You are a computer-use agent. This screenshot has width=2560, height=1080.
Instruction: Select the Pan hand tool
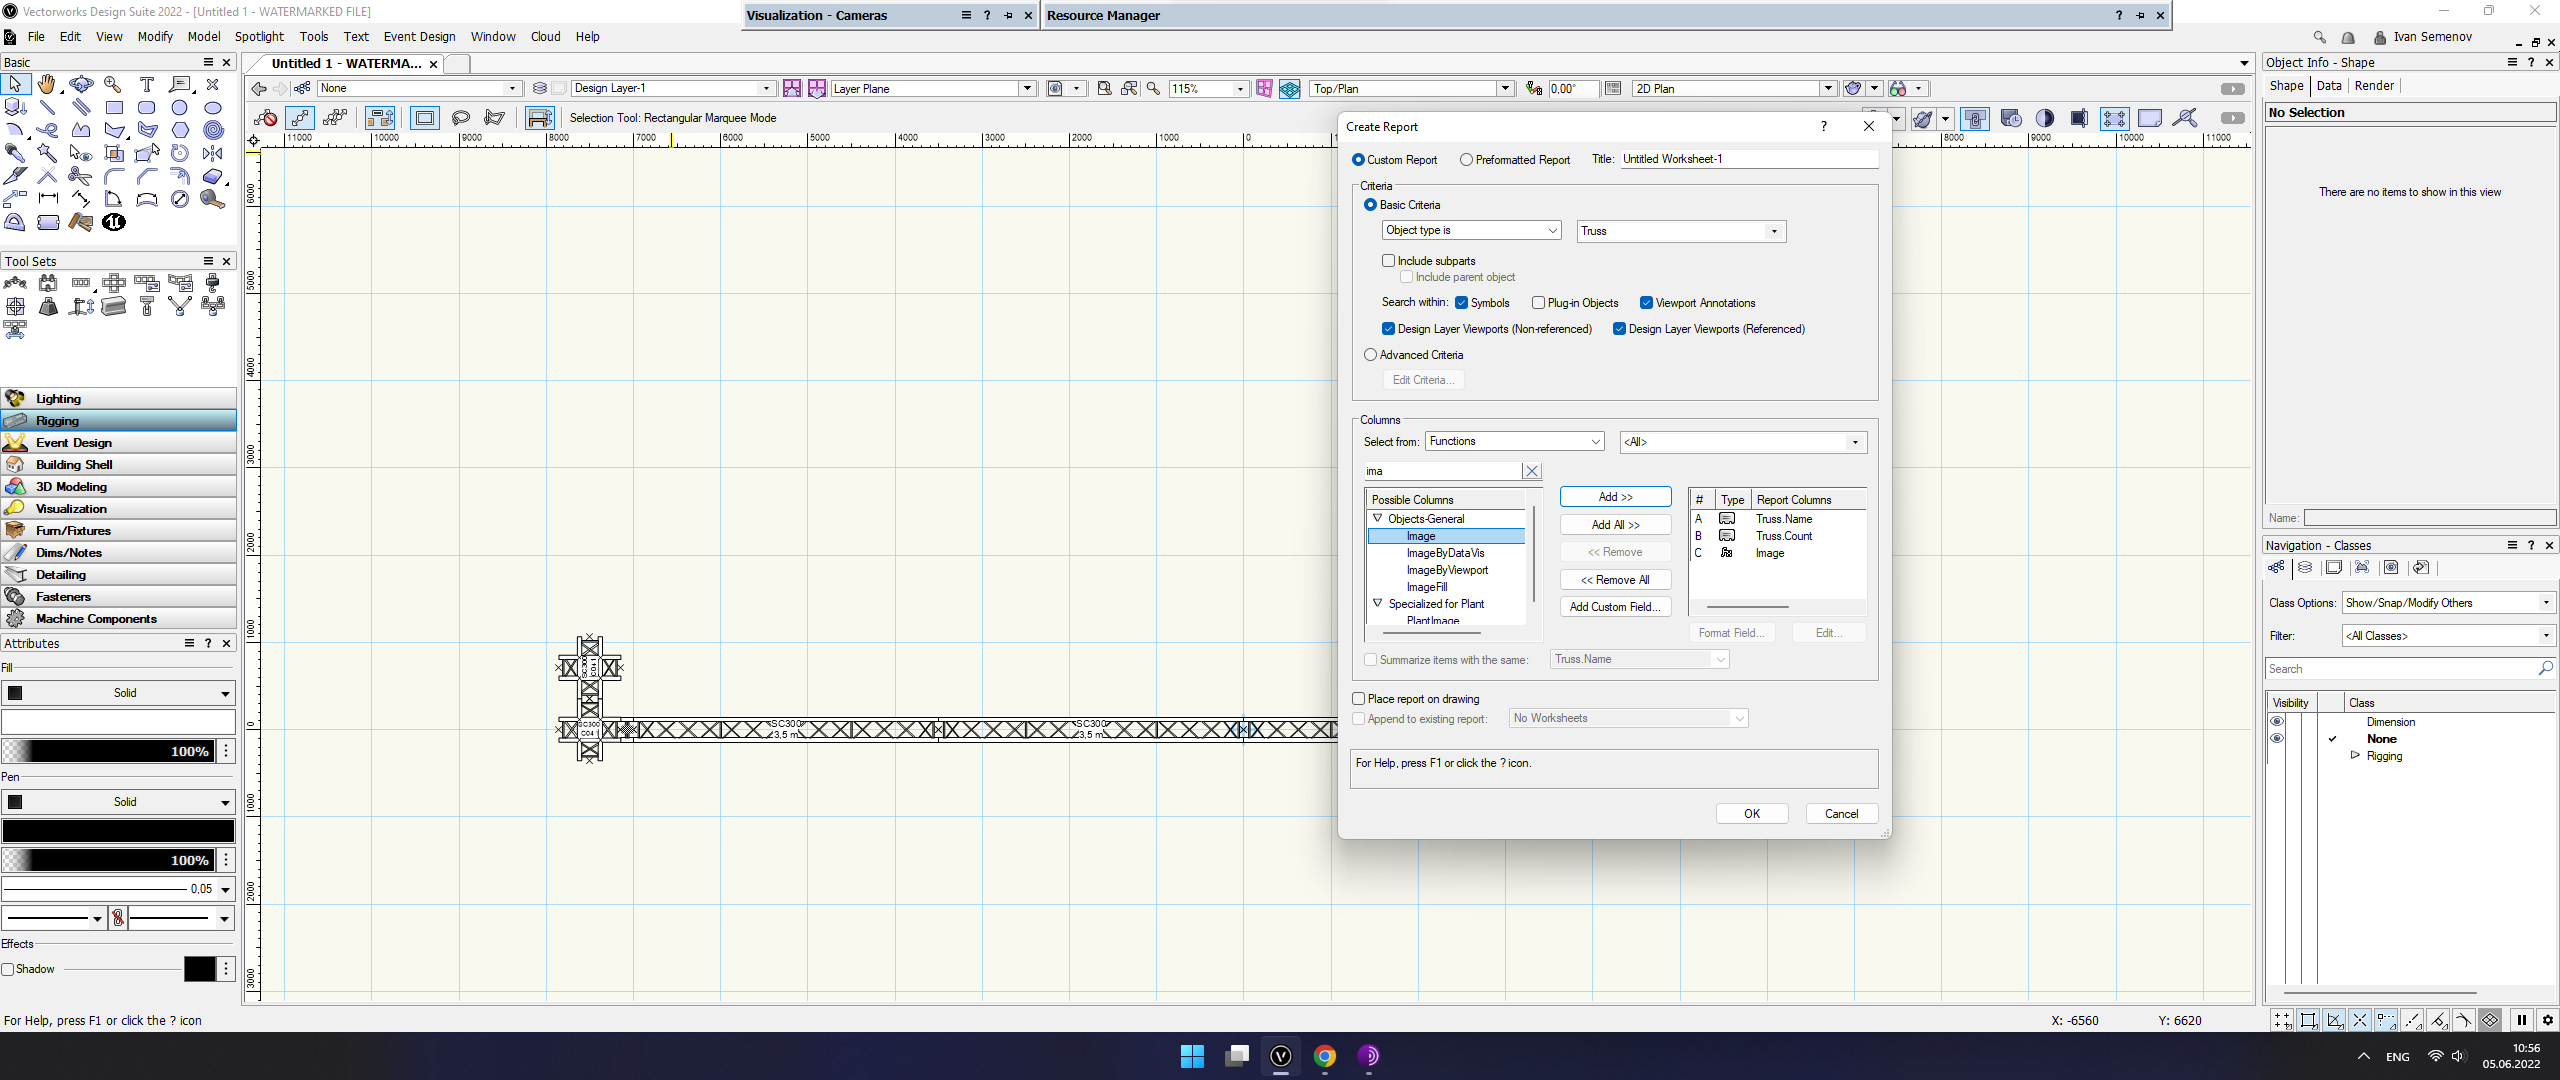(x=47, y=85)
